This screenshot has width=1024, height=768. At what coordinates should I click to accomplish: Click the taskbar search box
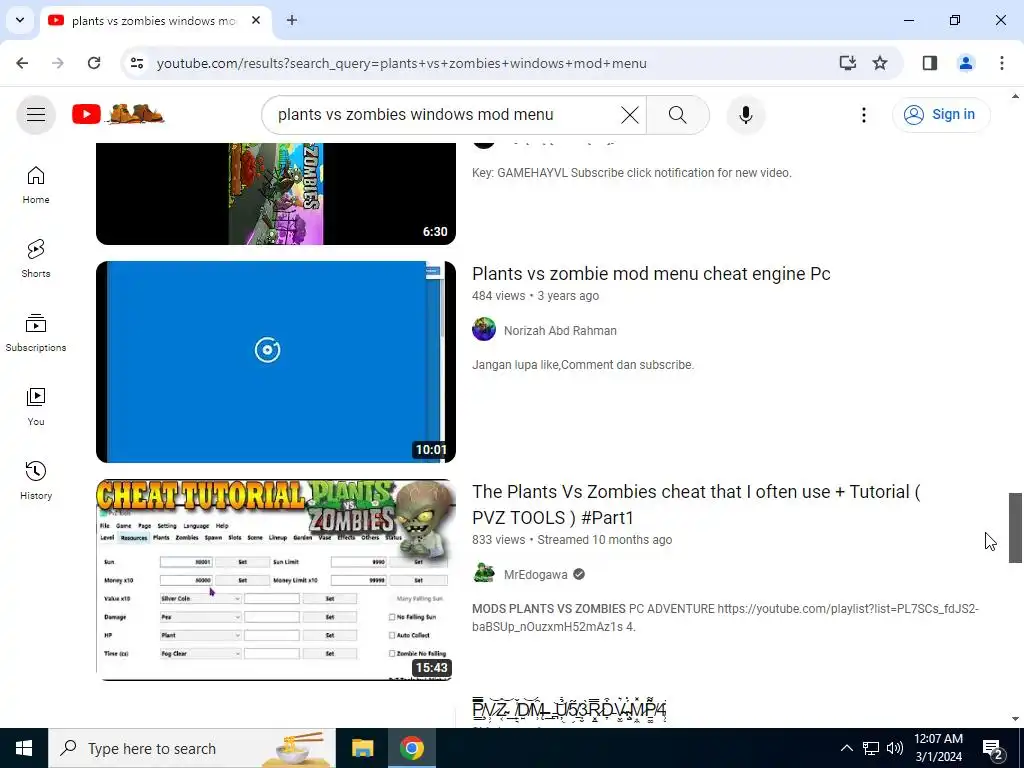tap(192, 748)
